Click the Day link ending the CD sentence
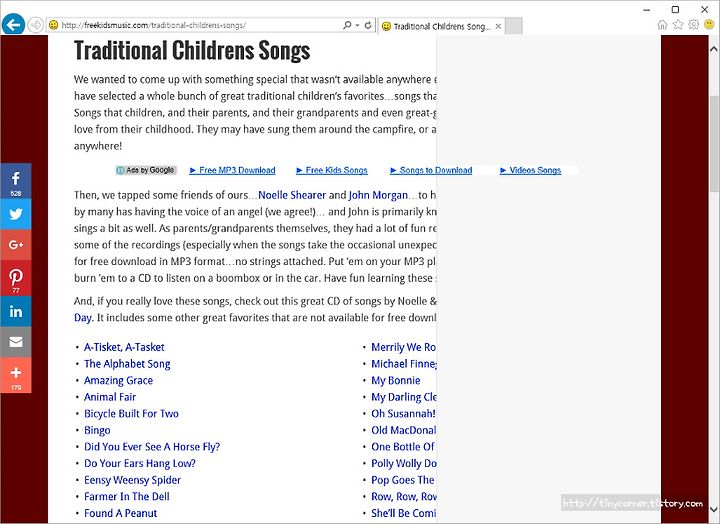Screen dimensions: 720x524 83,318
